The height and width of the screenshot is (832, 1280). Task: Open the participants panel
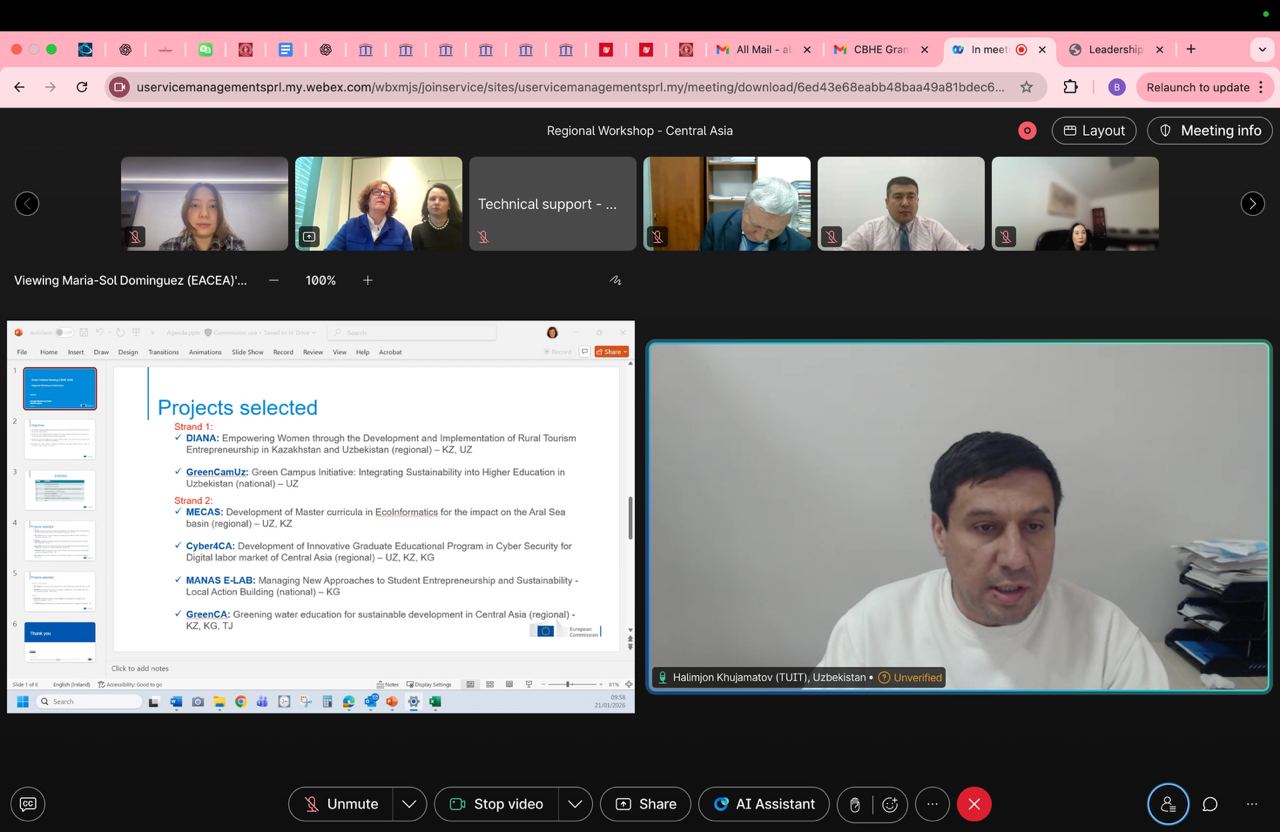[x=1168, y=803]
